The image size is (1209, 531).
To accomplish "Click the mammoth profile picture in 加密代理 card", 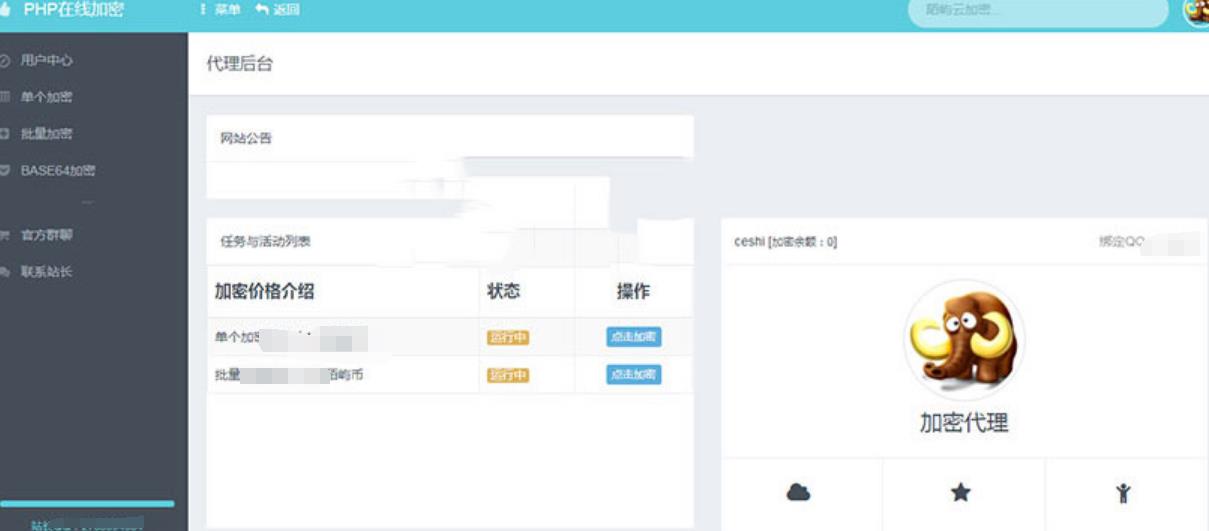I will click(x=963, y=339).
